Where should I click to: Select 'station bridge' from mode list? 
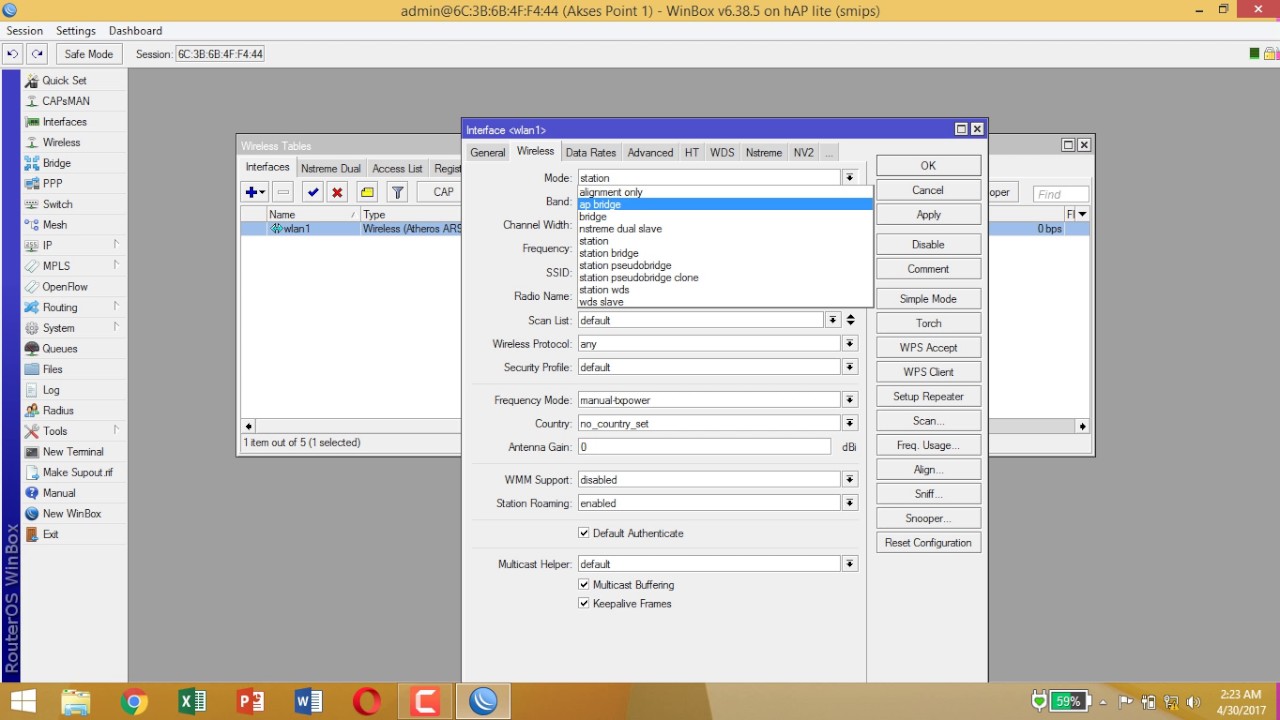(725, 253)
